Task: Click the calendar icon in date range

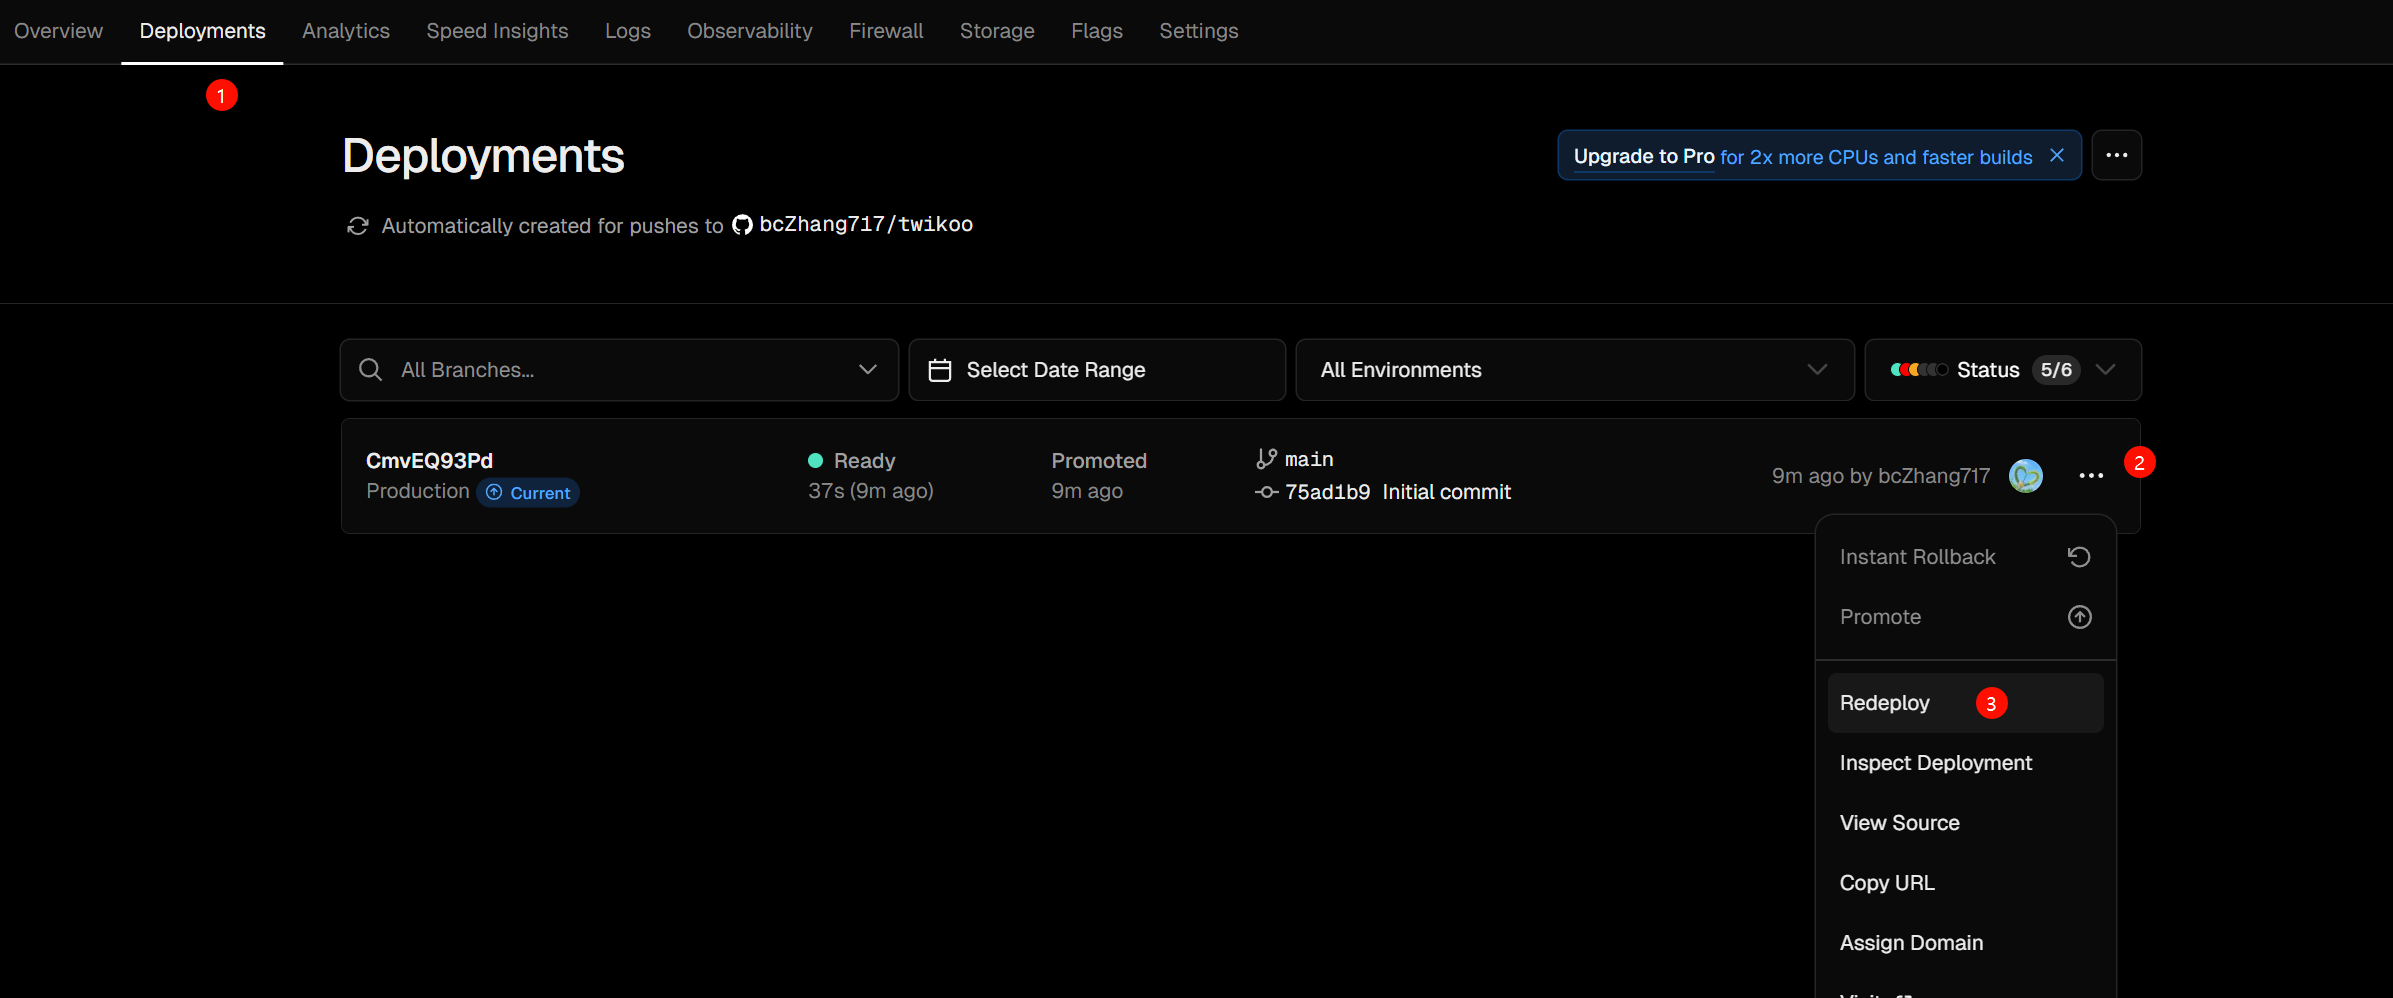Action: [940, 370]
